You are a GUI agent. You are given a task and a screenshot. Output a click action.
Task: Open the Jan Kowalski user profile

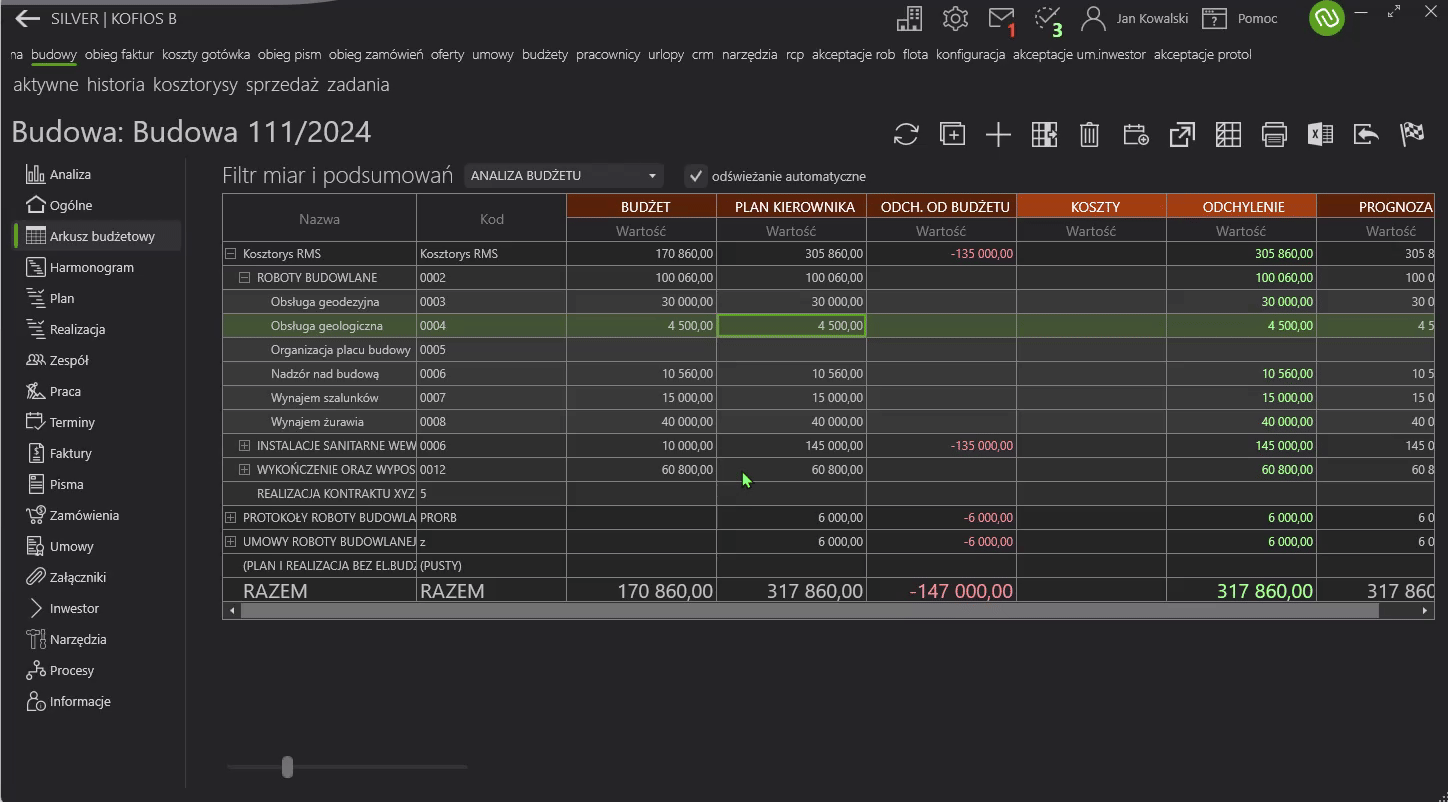1135,18
